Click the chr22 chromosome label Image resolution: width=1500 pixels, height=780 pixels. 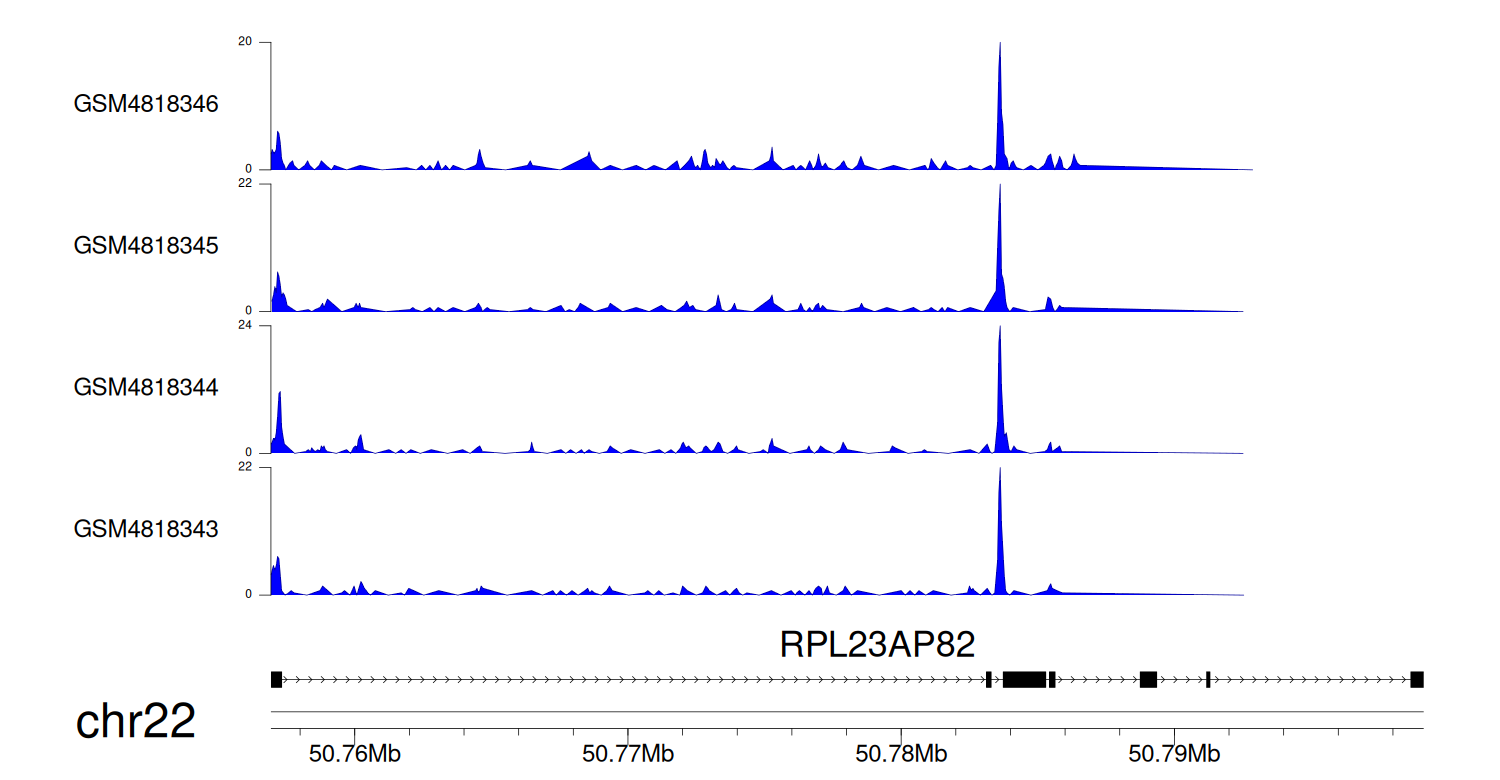[135, 722]
